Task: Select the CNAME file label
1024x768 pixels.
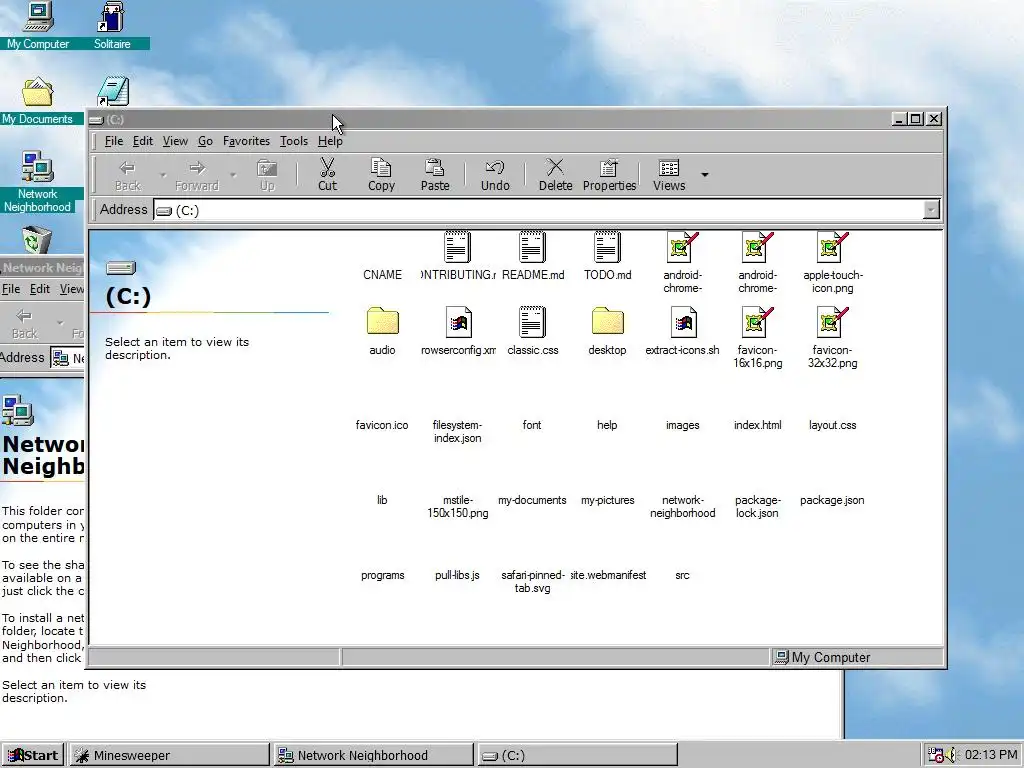Action: click(383, 275)
